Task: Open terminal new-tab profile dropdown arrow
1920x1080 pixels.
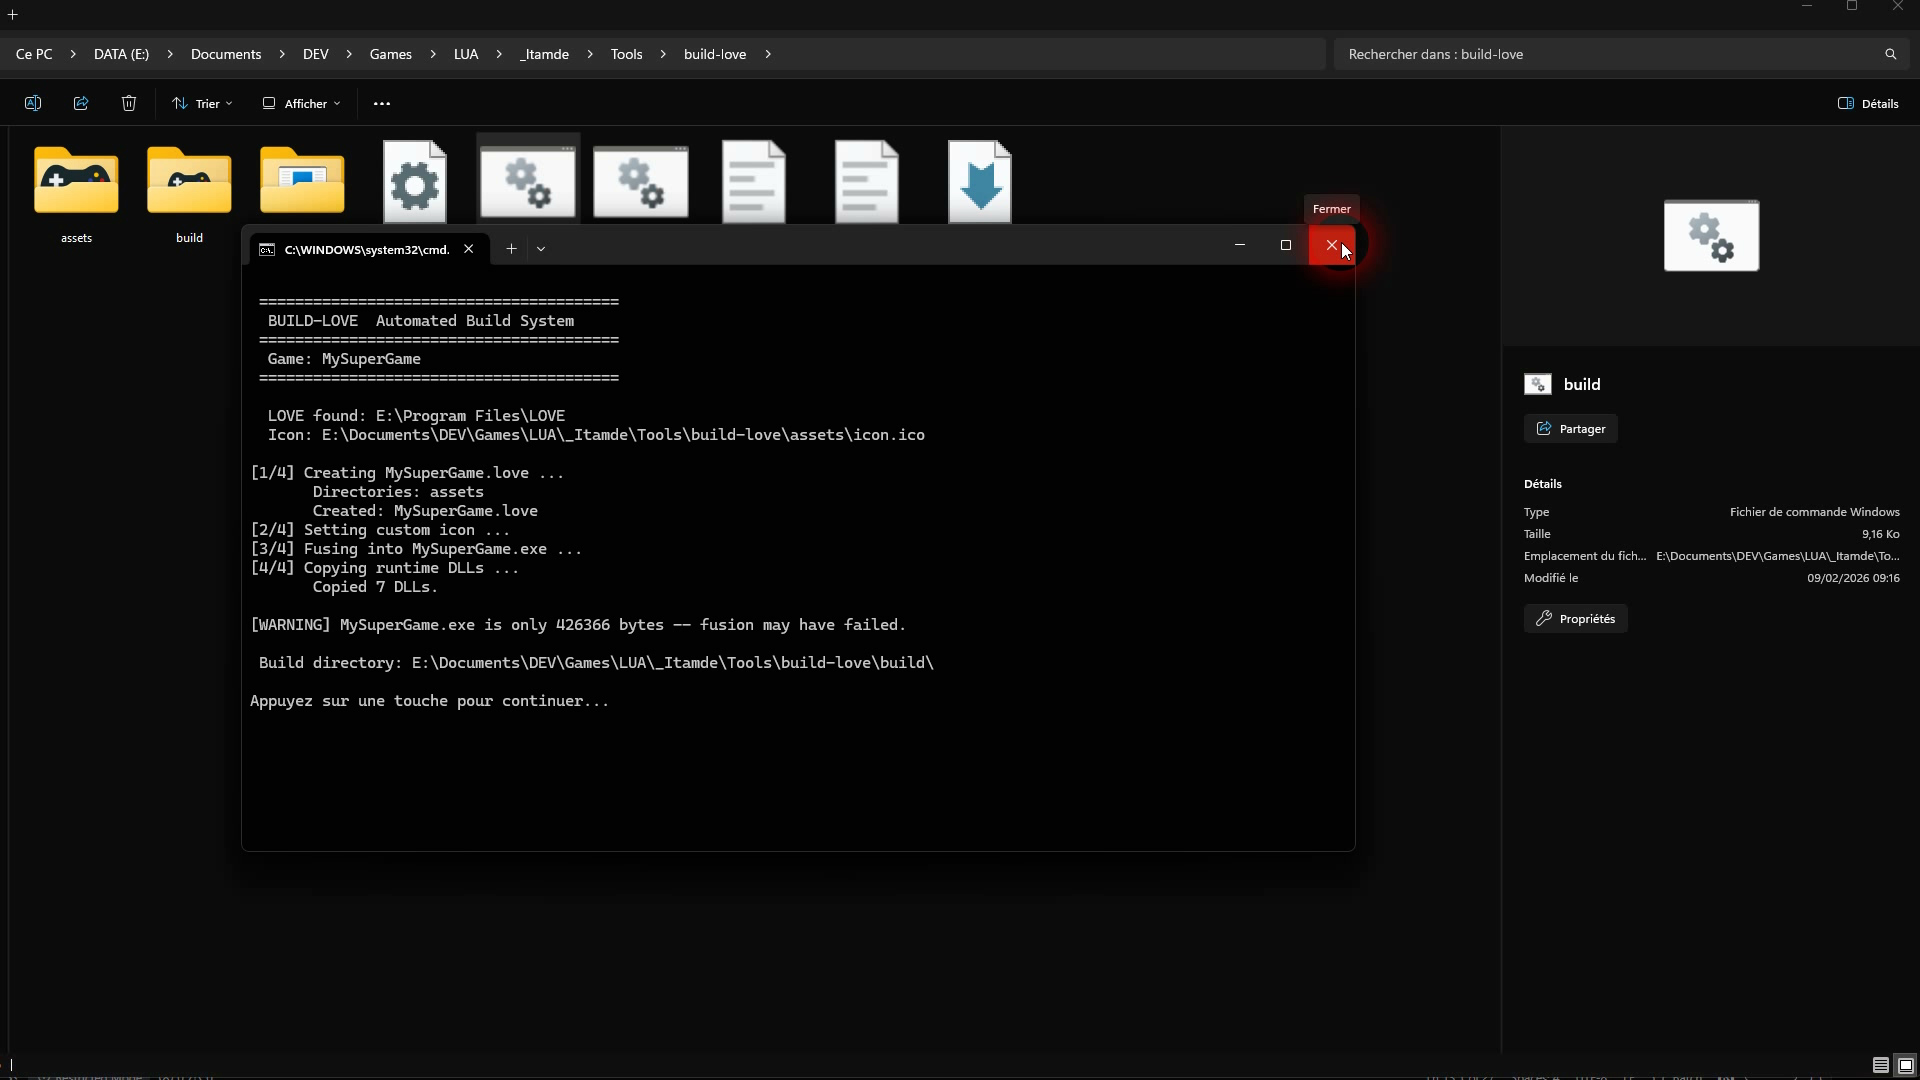Action: [541, 249]
